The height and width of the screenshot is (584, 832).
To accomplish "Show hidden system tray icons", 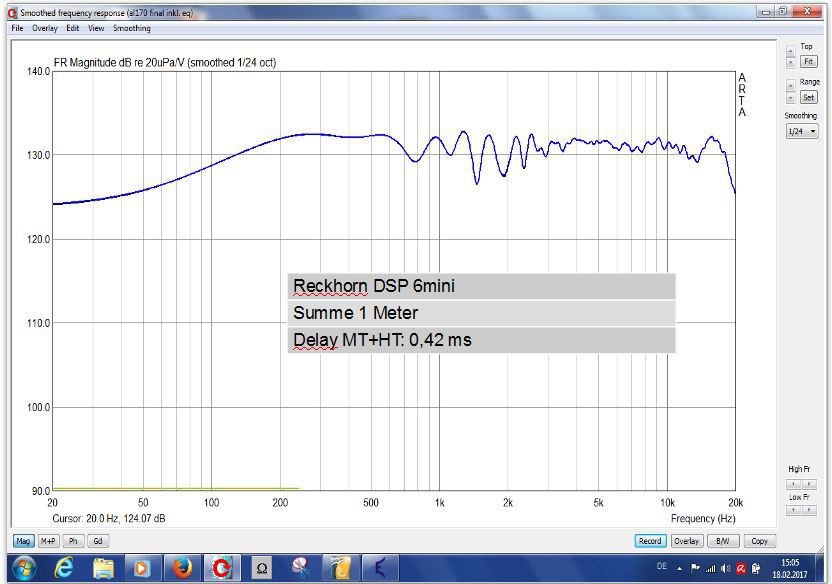I will [679, 569].
